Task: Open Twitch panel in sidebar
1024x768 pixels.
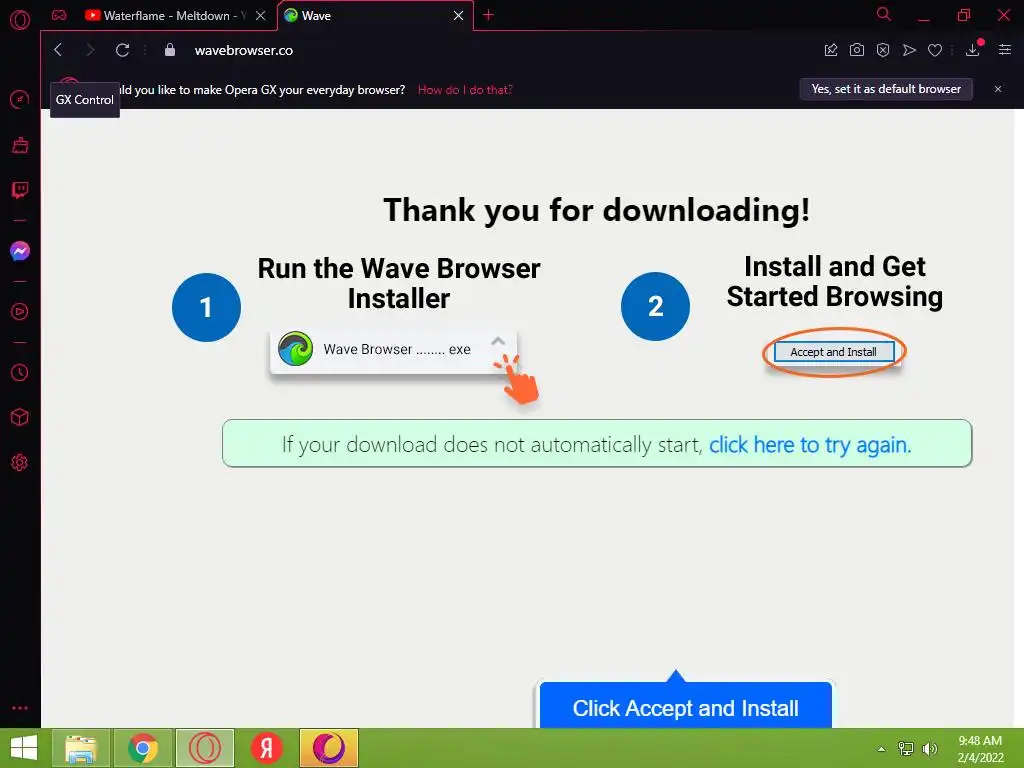Action: (x=20, y=190)
